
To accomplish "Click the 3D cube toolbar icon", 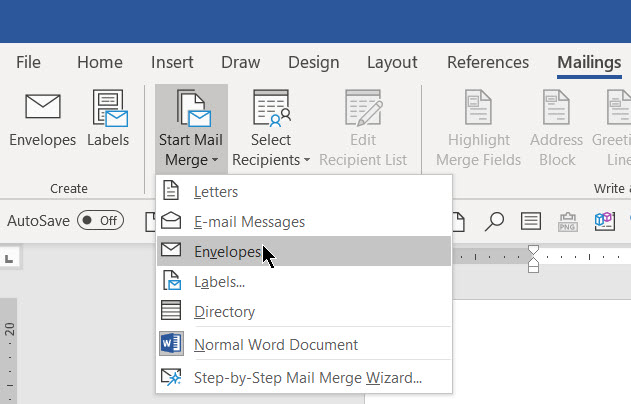I will click(x=604, y=221).
